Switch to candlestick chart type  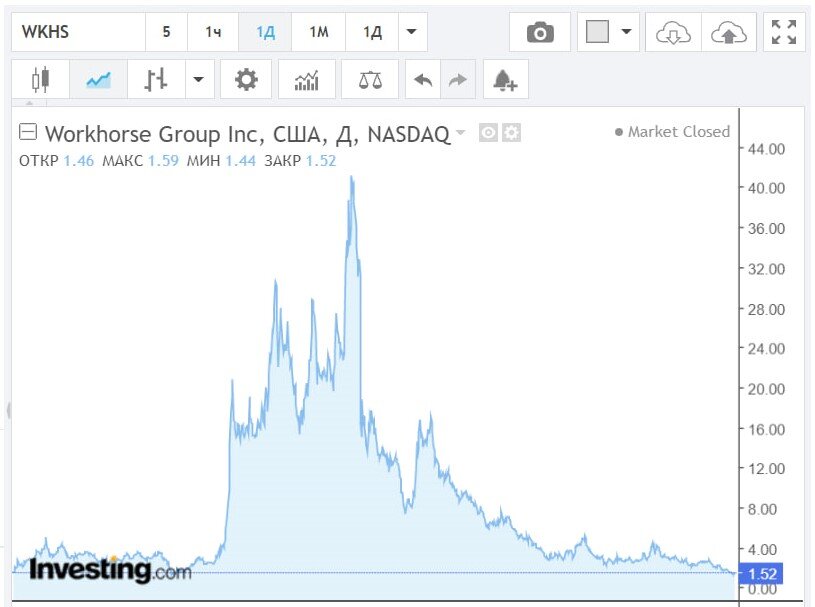pos(41,80)
